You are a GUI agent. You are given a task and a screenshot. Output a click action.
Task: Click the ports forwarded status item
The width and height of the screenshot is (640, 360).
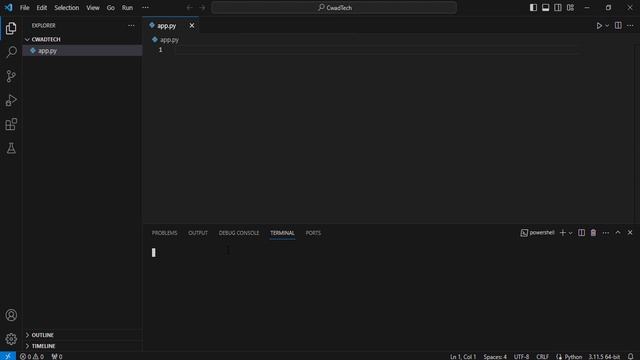click(x=57, y=356)
